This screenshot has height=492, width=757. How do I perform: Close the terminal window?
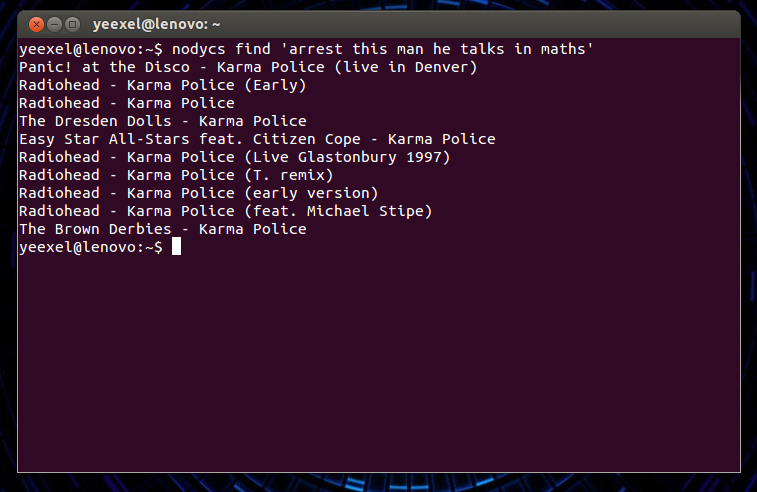pos(36,24)
